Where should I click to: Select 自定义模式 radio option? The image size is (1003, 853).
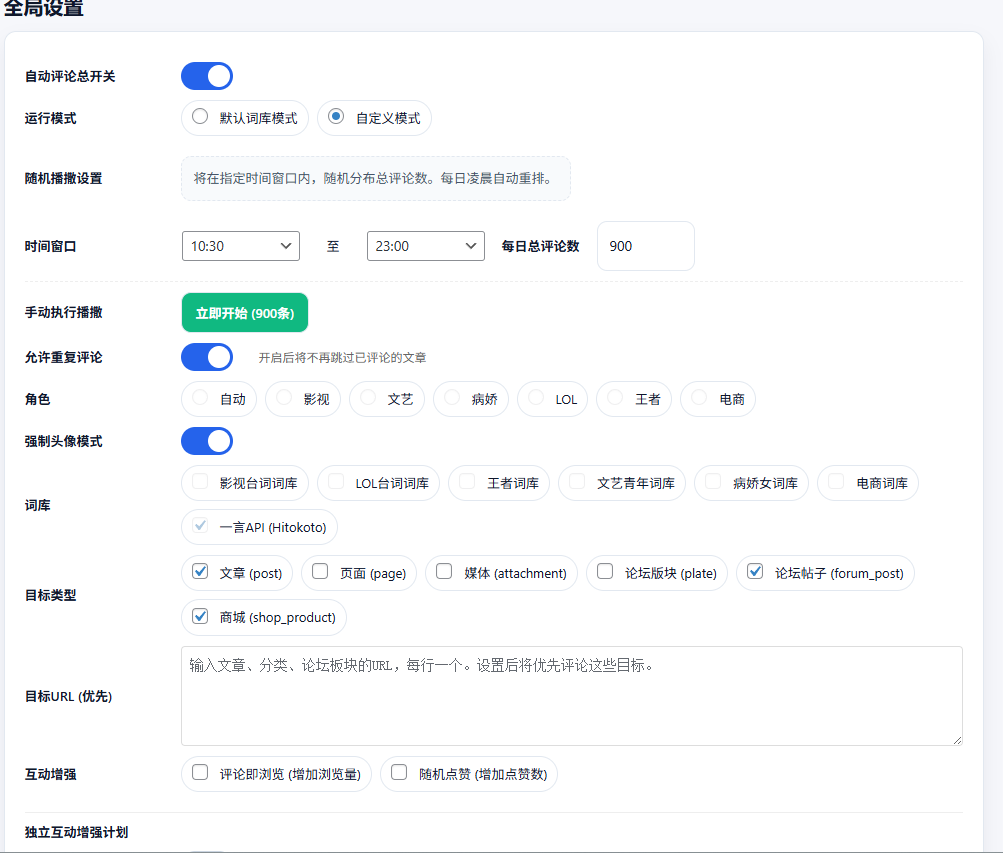336,117
